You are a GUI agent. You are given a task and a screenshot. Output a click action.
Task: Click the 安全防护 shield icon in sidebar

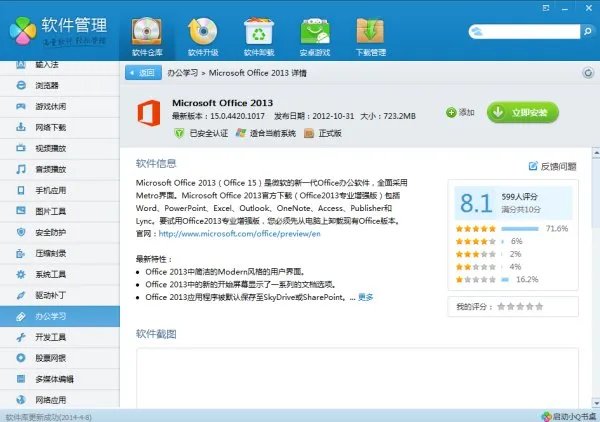click(x=21, y=232)
